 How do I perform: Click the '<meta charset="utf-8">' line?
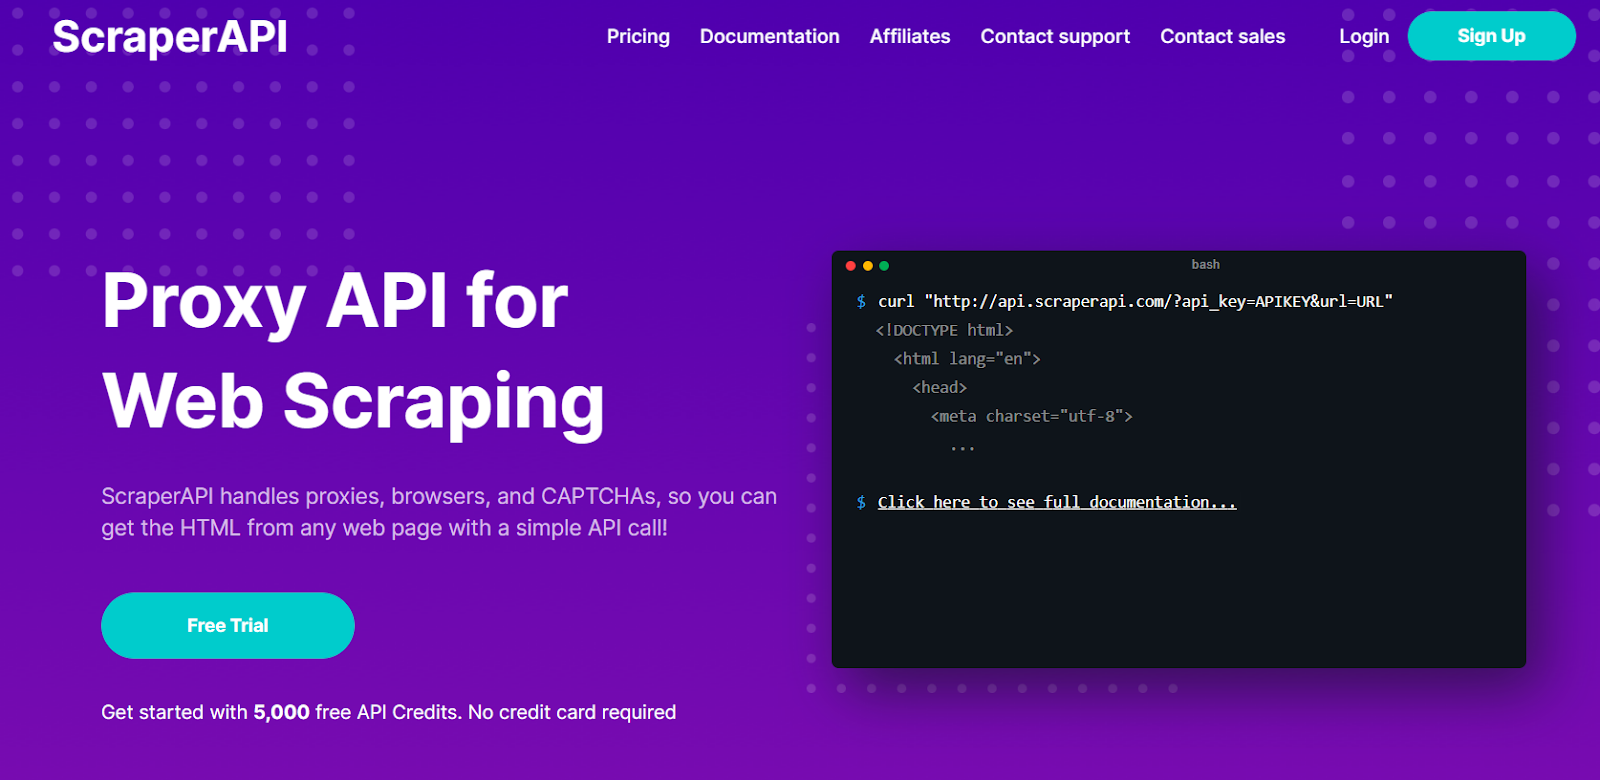pos(1032,416)
